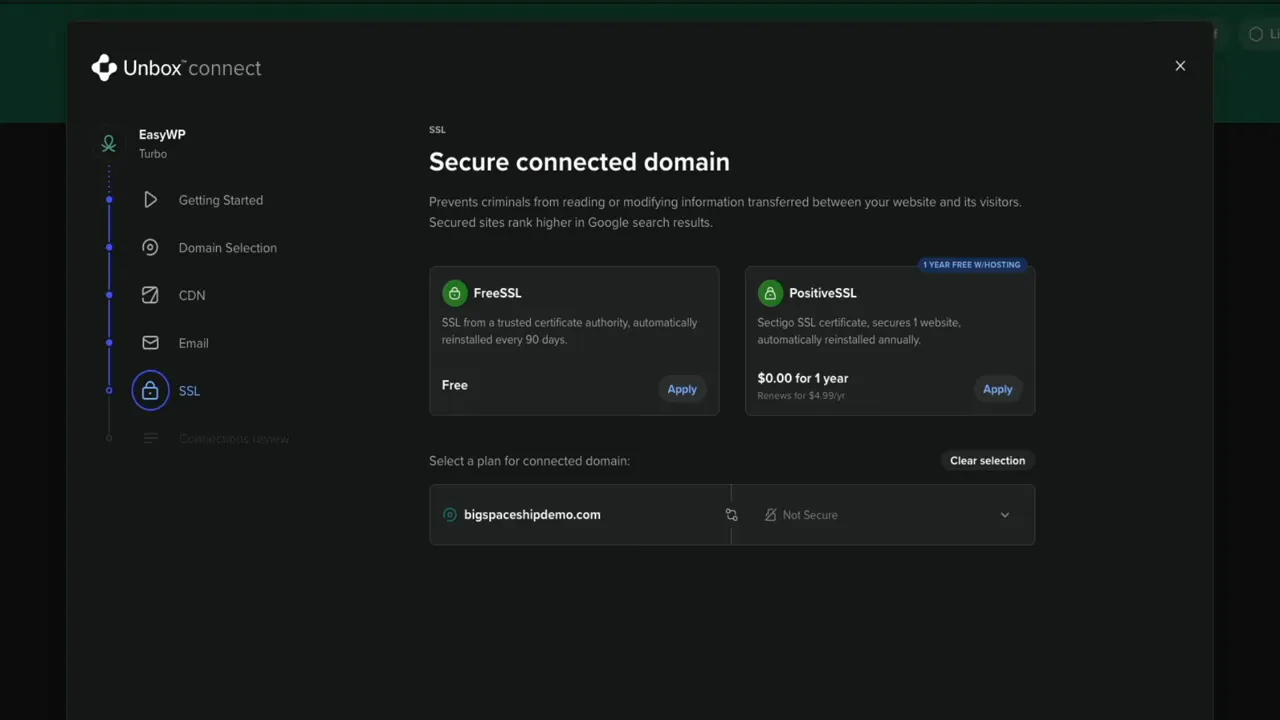
Task: Click the bigspaceshipdemo.com domain name
Action: (x=532, y=515)
